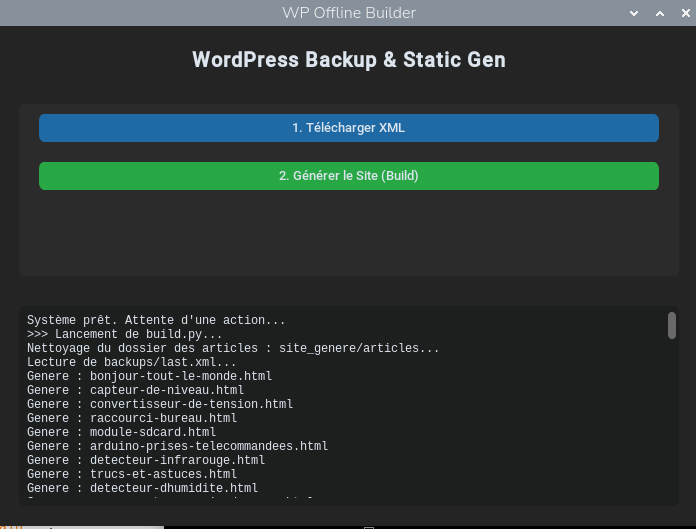Select the 'bonjour-tout-le-monde.html' log entry
Screen dimensions: 696x529
pyautogui.click(x=149, y=376)
